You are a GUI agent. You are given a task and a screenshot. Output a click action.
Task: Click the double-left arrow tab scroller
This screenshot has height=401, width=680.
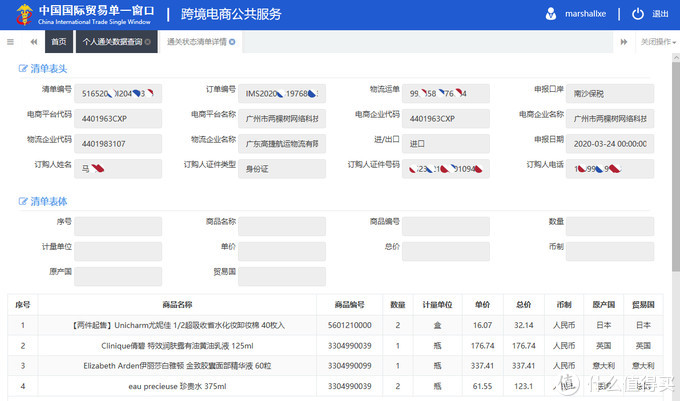click(34, 42)
